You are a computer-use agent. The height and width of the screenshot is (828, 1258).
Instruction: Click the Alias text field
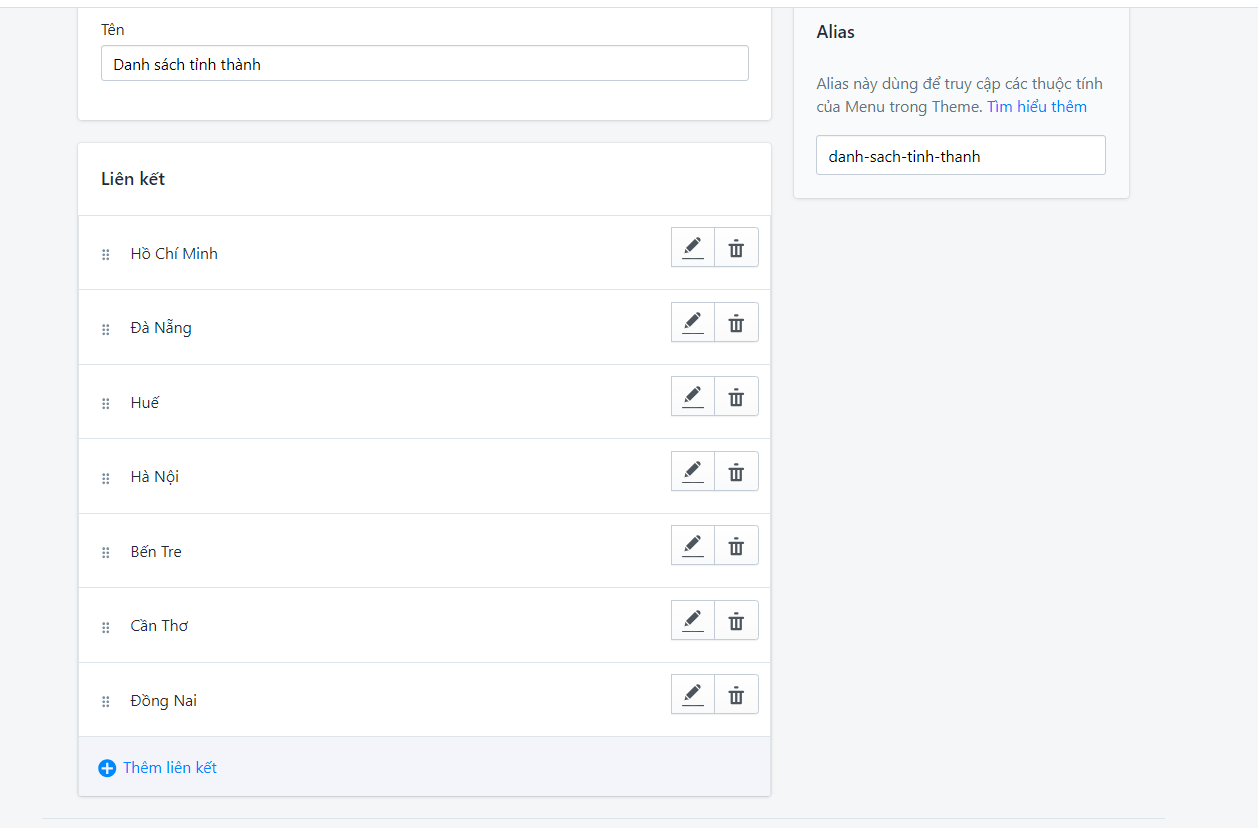(960, 156)
